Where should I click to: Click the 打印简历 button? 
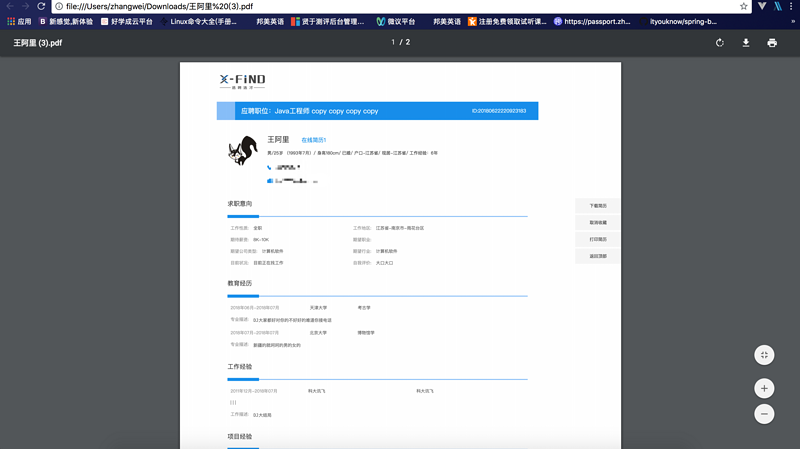click(x=598, y=240)
